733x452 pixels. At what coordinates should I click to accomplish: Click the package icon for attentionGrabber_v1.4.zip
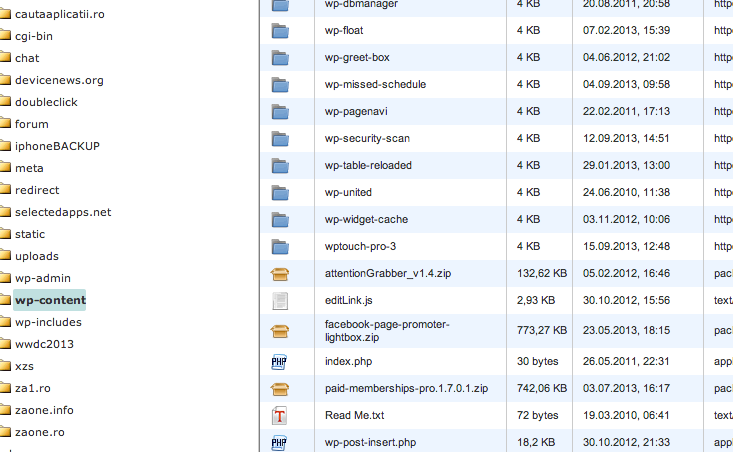pos(280,274)
